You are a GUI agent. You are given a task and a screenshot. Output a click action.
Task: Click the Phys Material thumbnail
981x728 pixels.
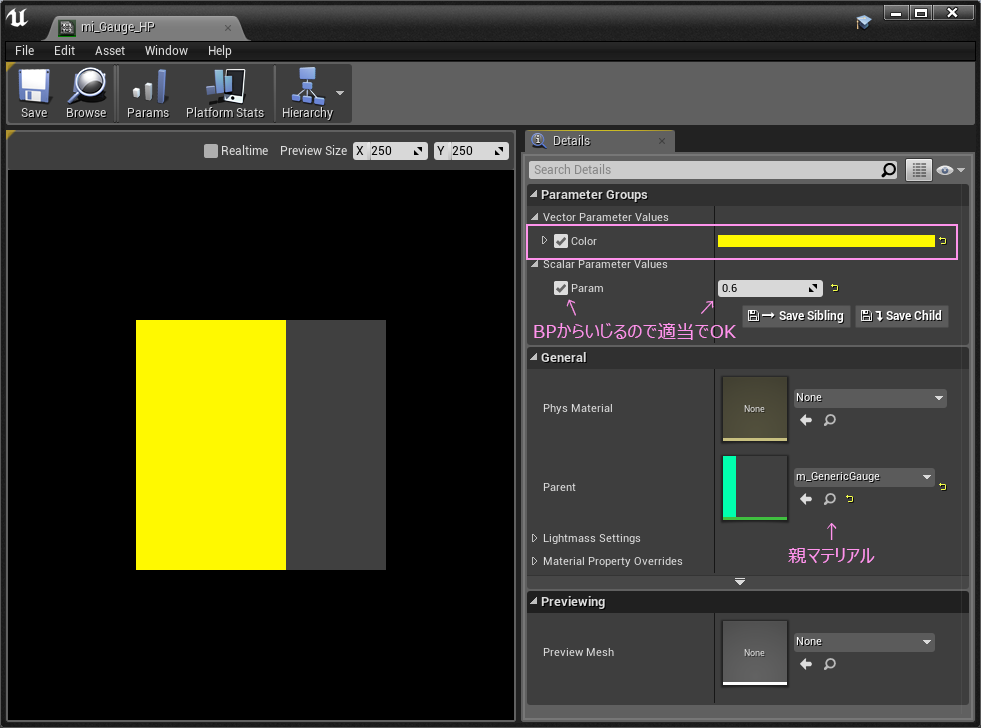point(755,408)
